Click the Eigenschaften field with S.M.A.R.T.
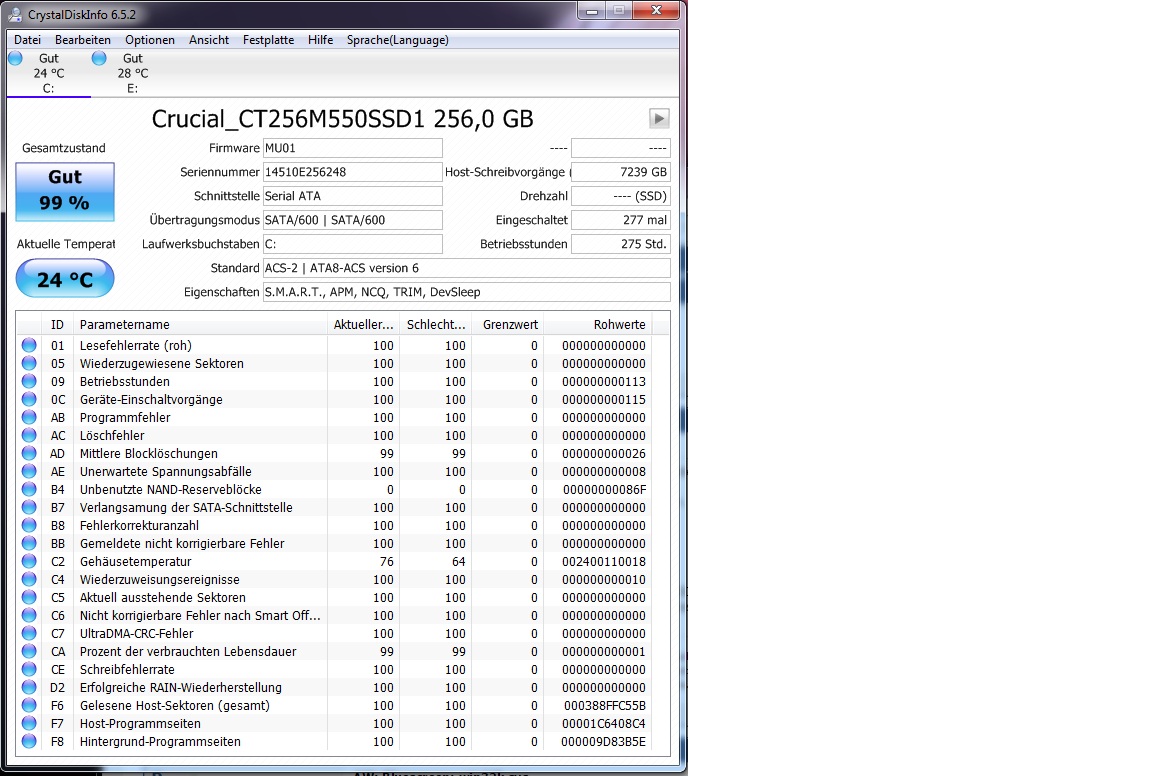This screenshot has height=776, width=1152. 467,292
